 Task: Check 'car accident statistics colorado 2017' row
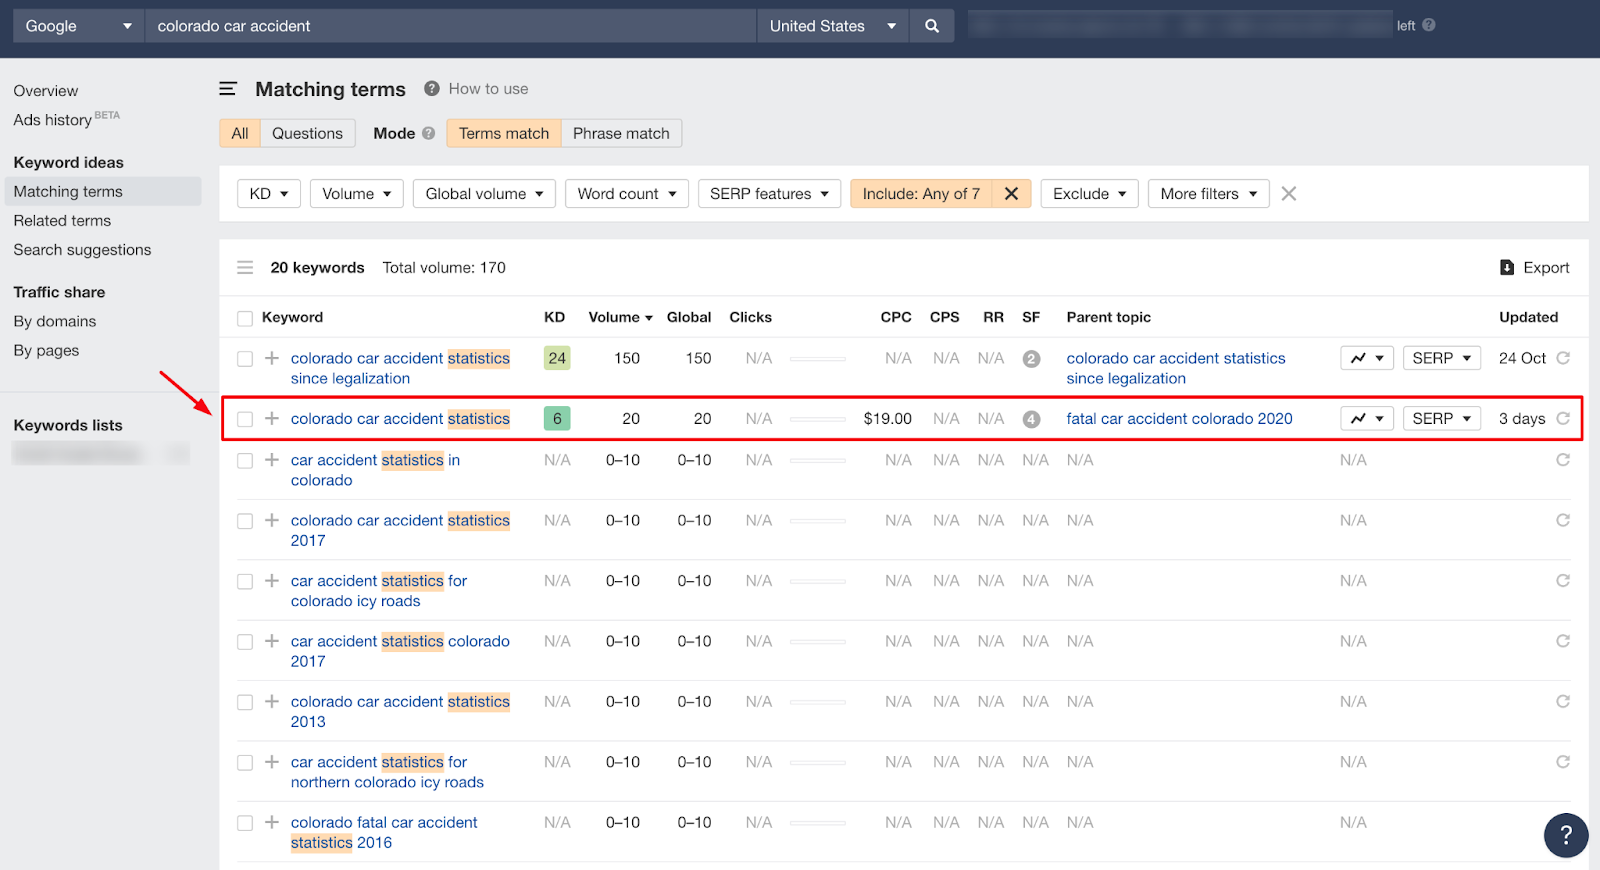[245, 642]
